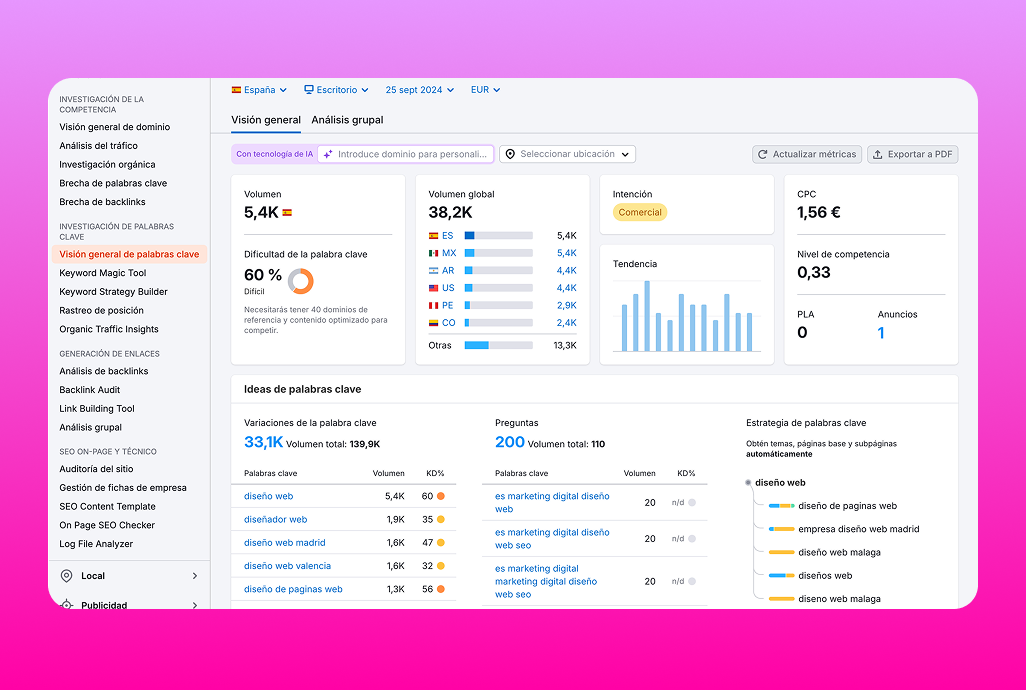Open the España country dropdown
The image size is (1026, 690).
[258, 89]
